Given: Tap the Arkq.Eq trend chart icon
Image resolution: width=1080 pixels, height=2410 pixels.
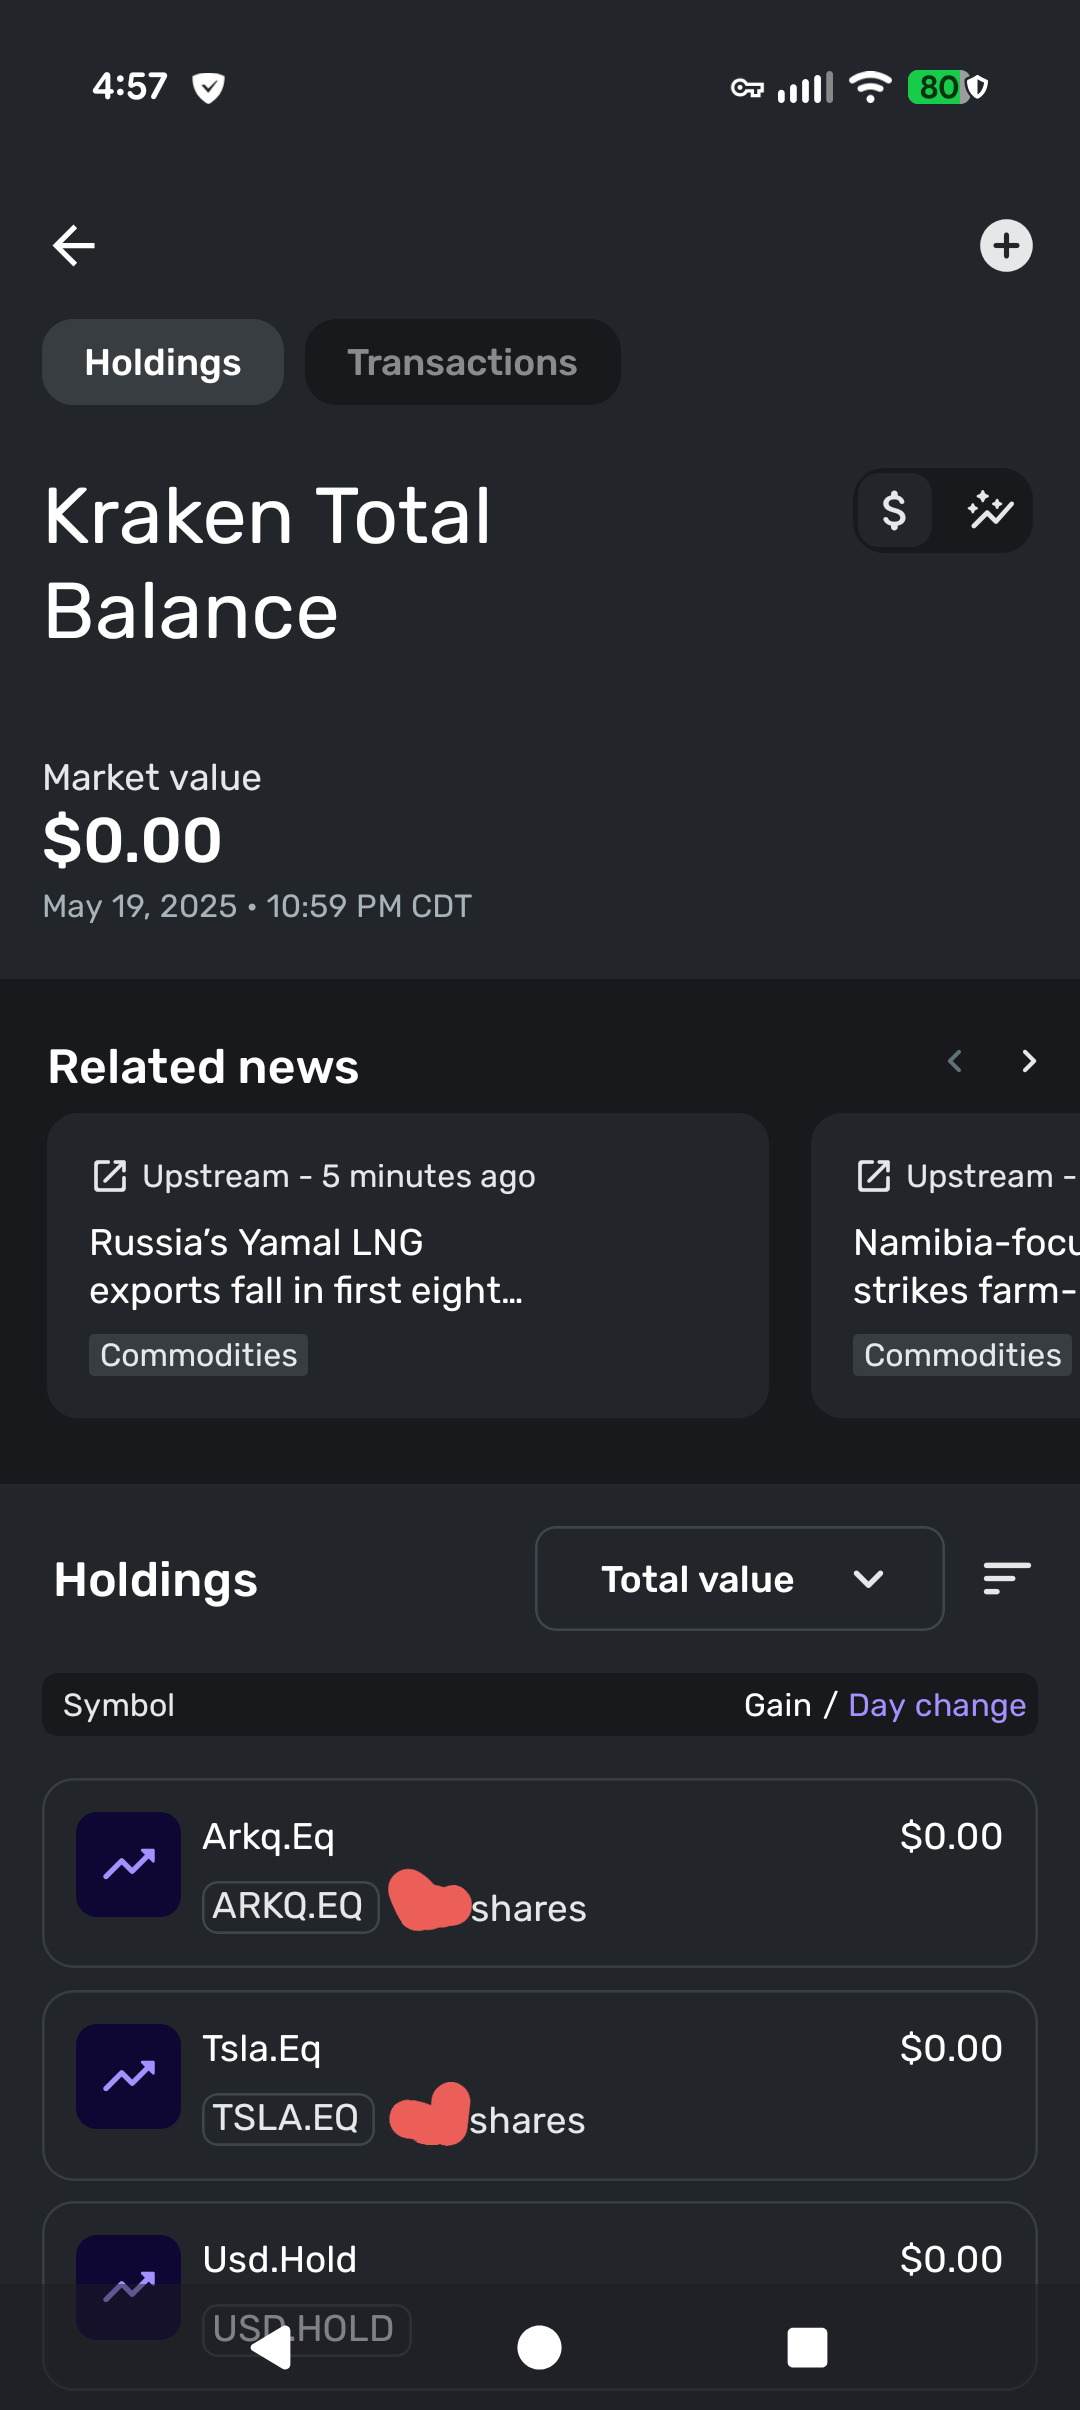Looking at the screenshot, I should (129, 1864).
